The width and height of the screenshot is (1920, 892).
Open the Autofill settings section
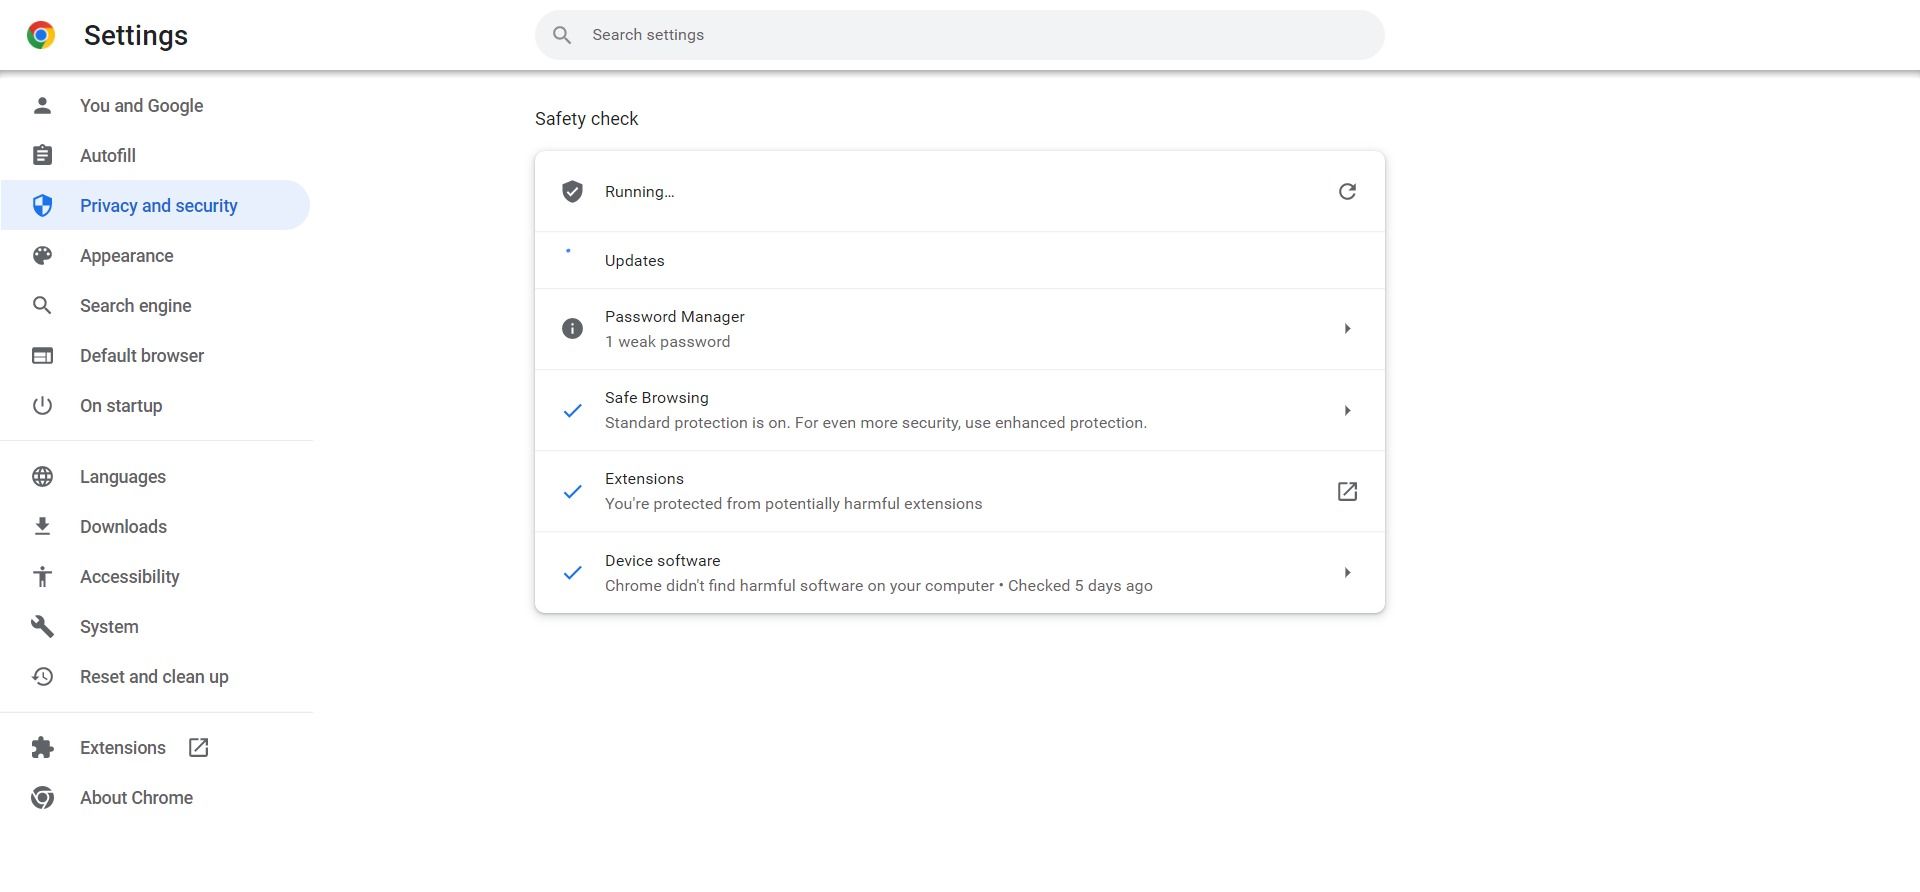108,156
